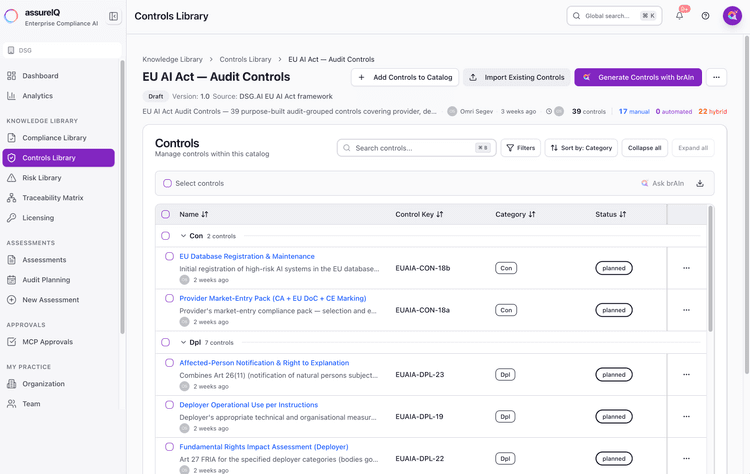The height and width of the screenshot is (474, 750).
Task: Sort the table by Category column
Action: coord(515,214)
